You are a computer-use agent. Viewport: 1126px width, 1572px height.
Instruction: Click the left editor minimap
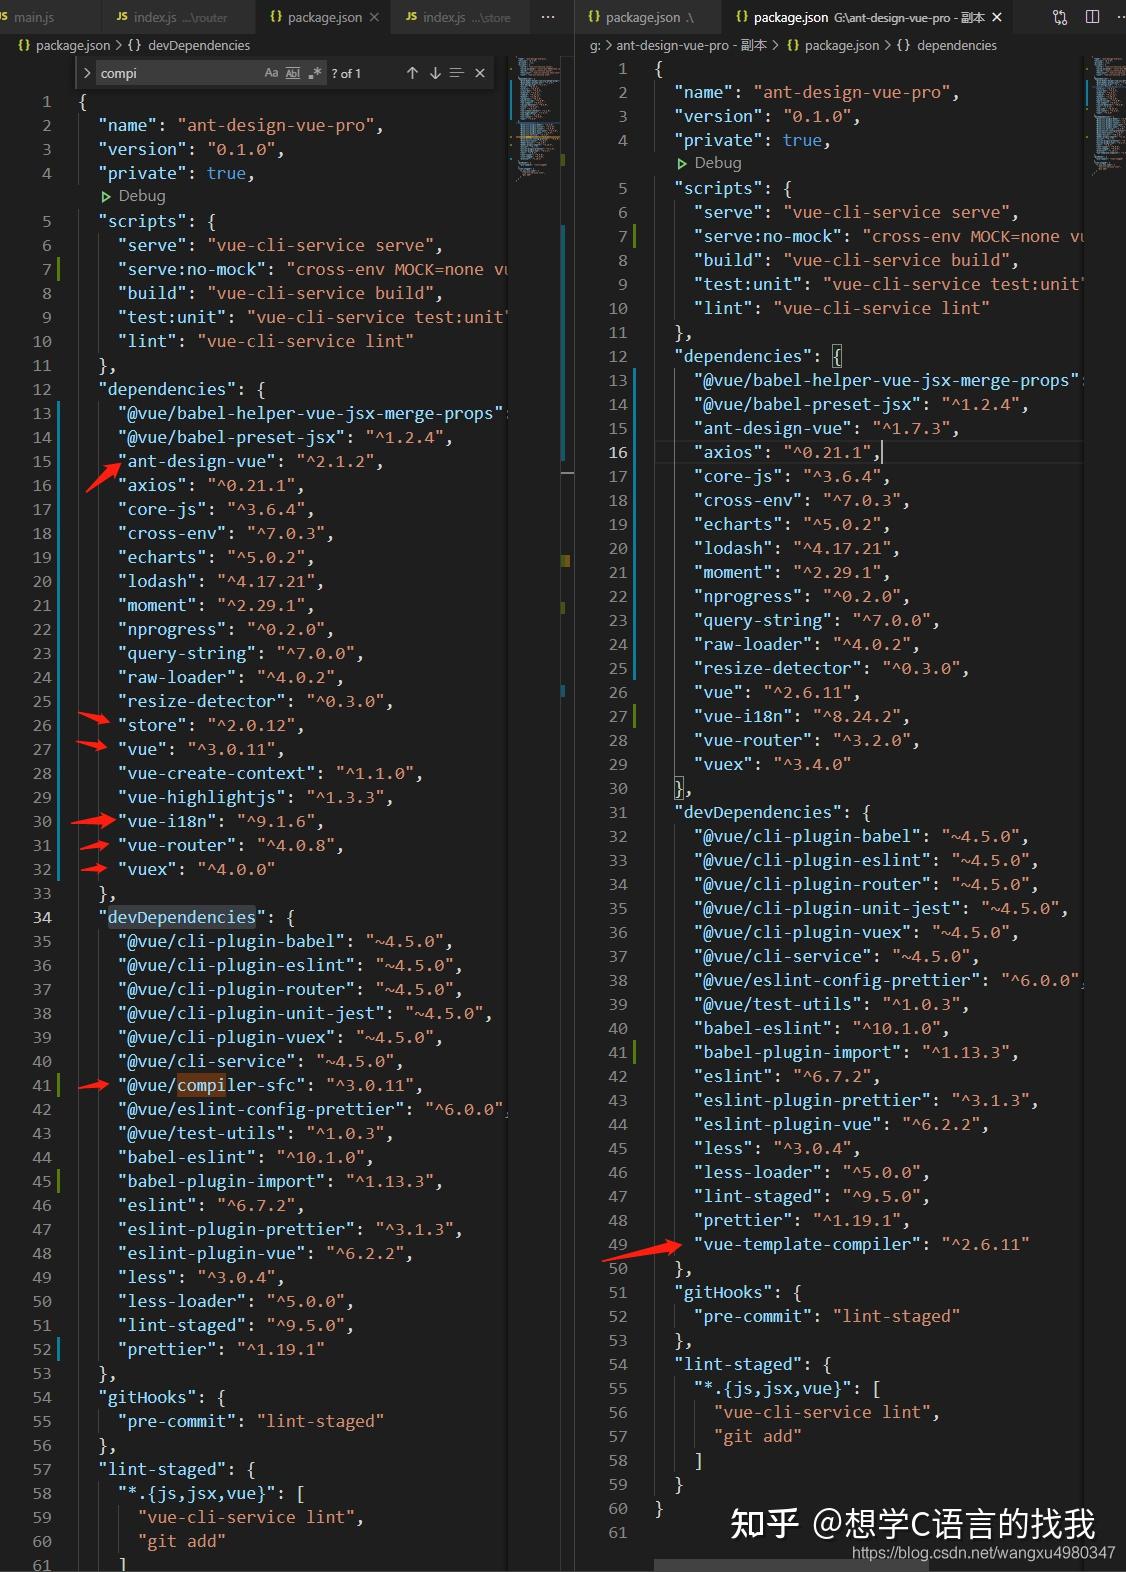[538, 120]
